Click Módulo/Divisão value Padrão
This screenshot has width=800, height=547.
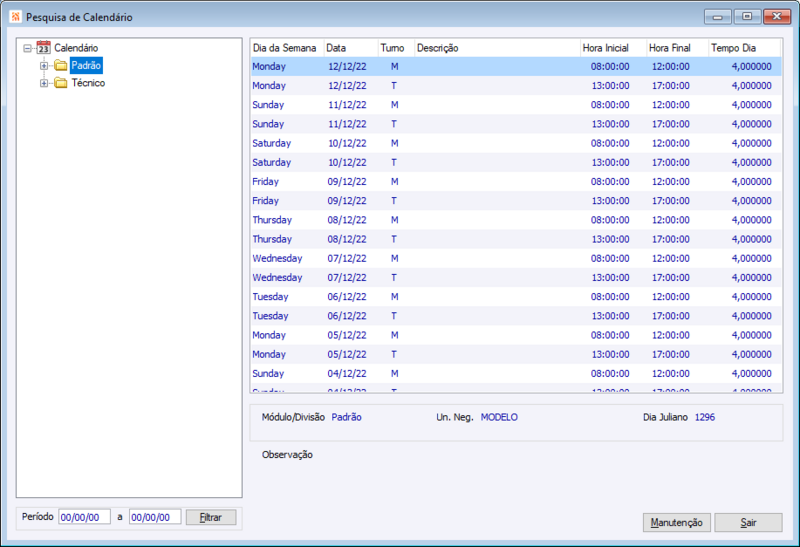pos(346,417)
